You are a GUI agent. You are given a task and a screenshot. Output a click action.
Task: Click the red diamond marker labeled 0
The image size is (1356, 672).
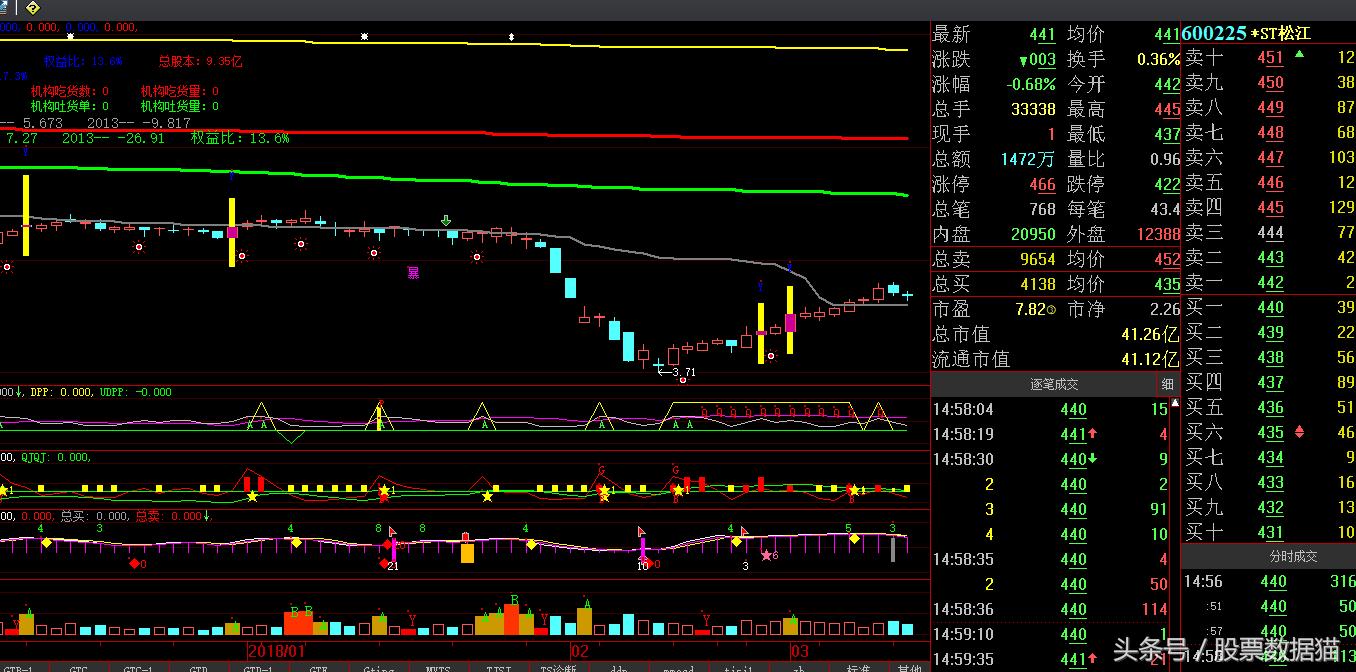[134, 563]
